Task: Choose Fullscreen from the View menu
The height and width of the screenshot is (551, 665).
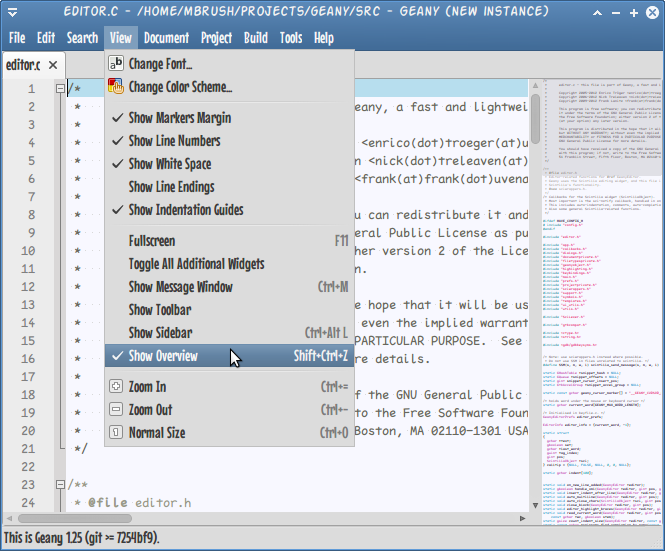Action: 229,241
